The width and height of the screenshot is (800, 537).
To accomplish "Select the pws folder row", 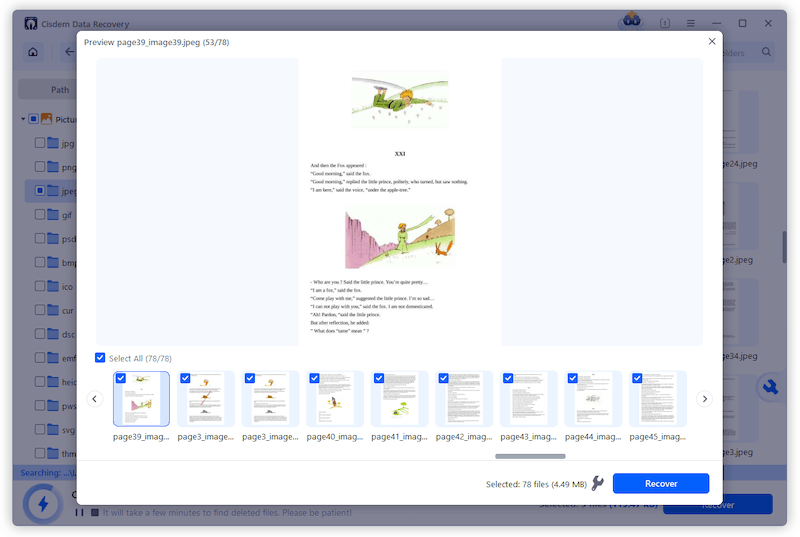I will pyautogui.click(x=51, y=406).
